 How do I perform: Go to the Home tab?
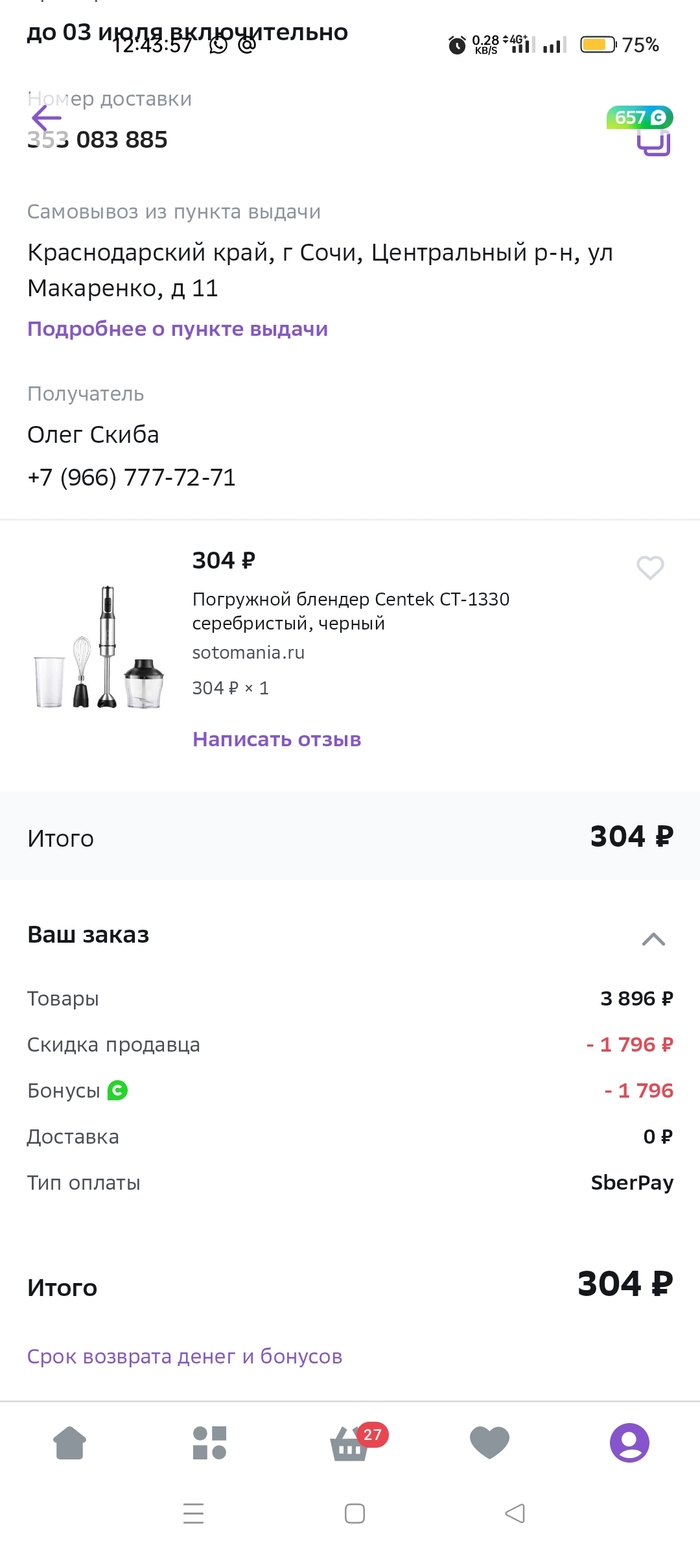[x=70, y=1443]
